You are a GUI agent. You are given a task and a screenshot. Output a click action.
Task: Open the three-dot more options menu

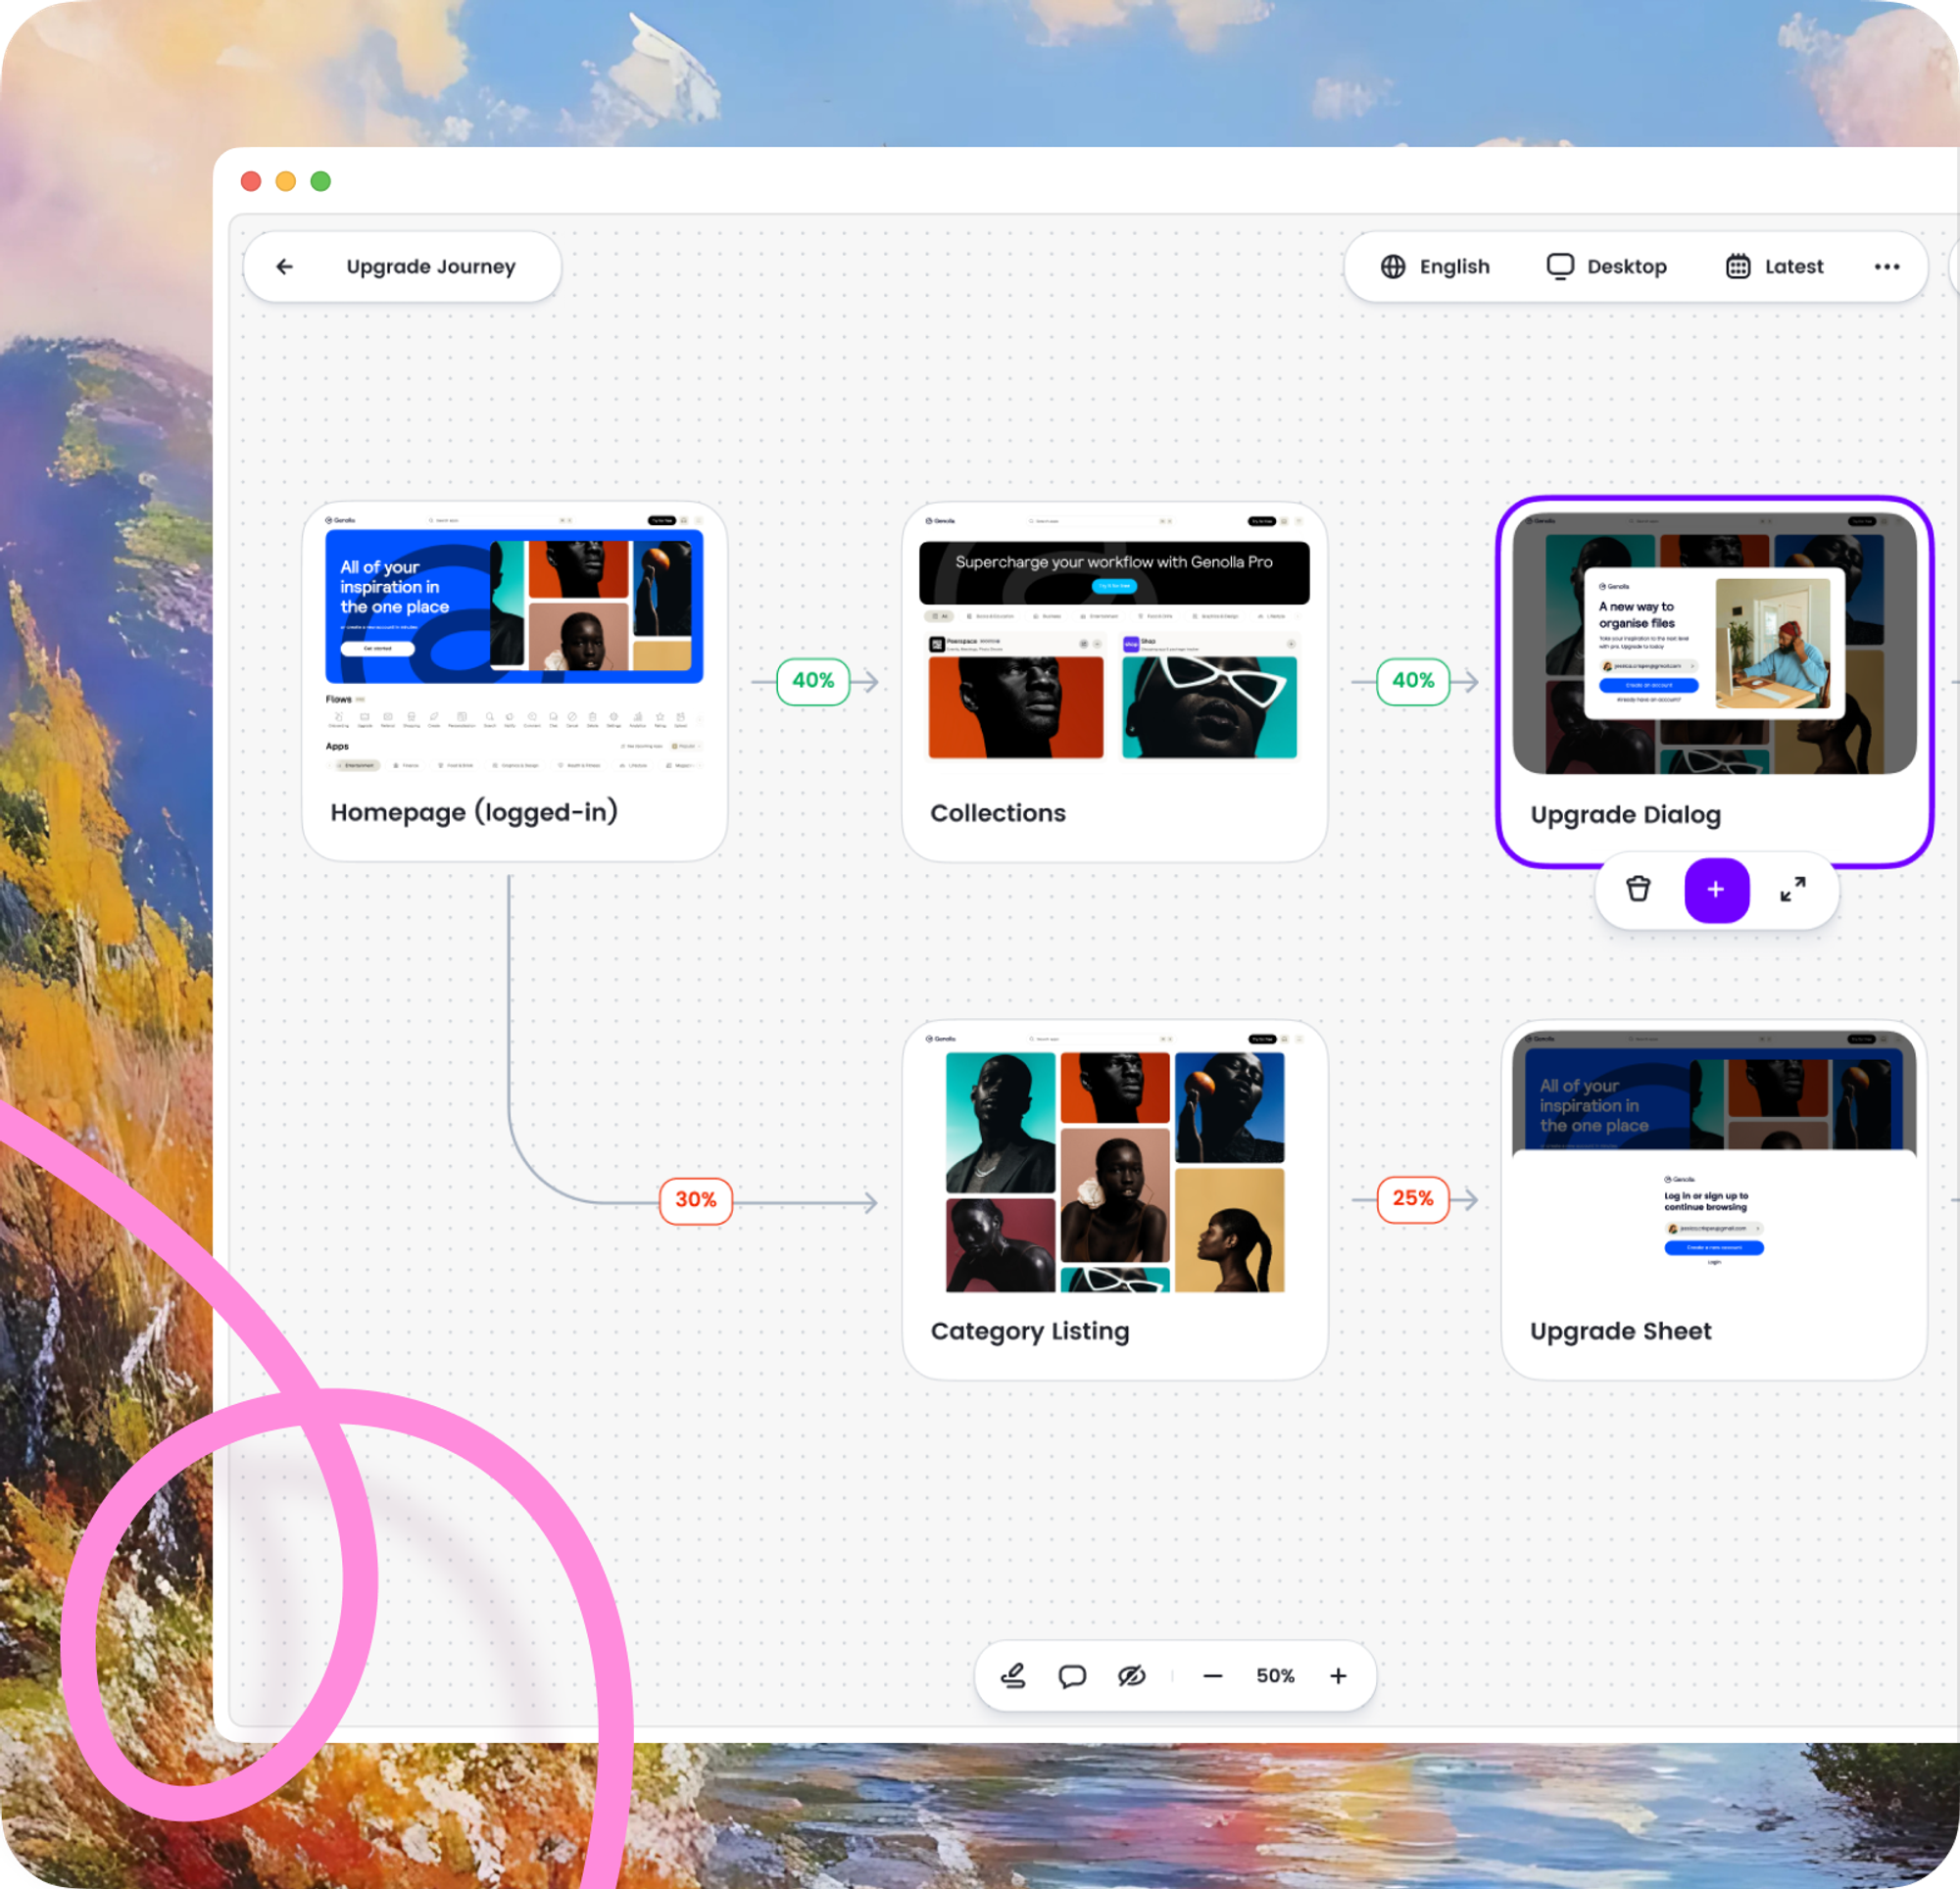click(x=1886, y=266)
